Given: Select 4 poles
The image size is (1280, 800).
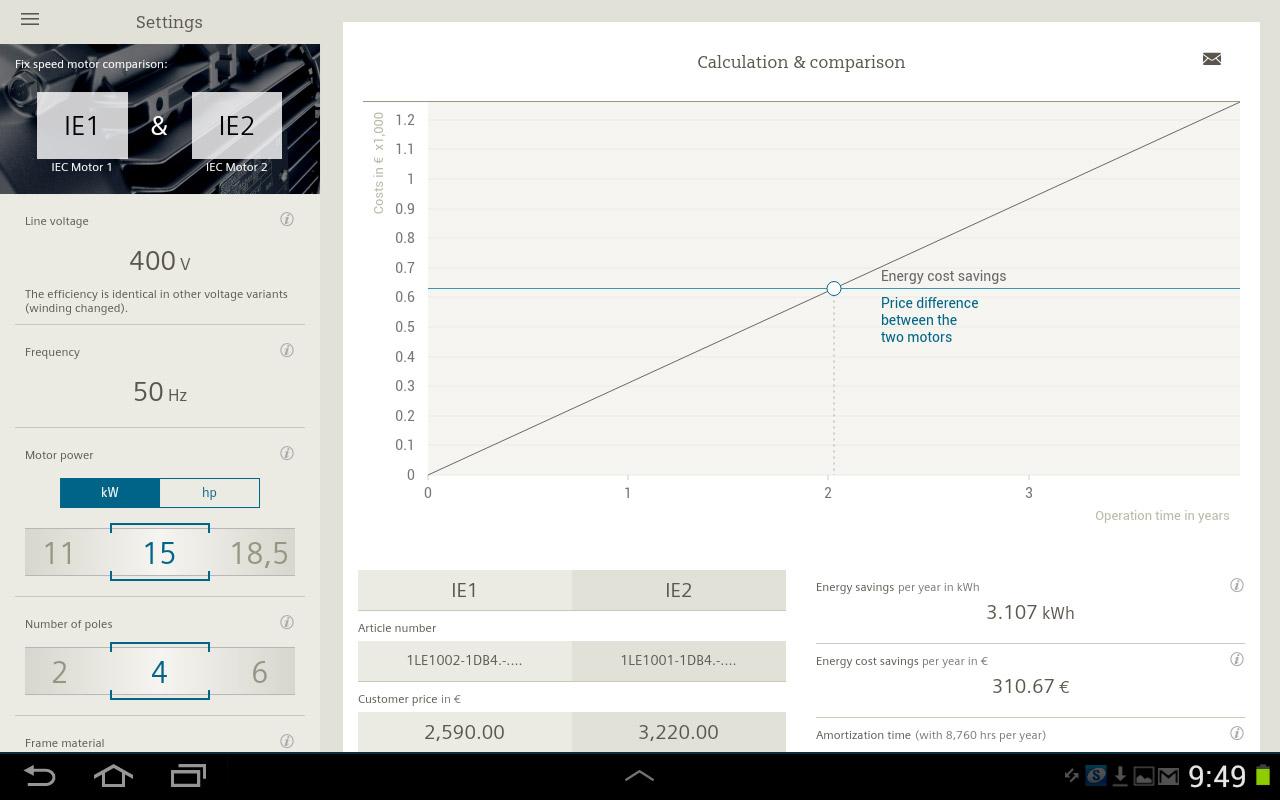Looking at the screenshot, I should [160, 672].
